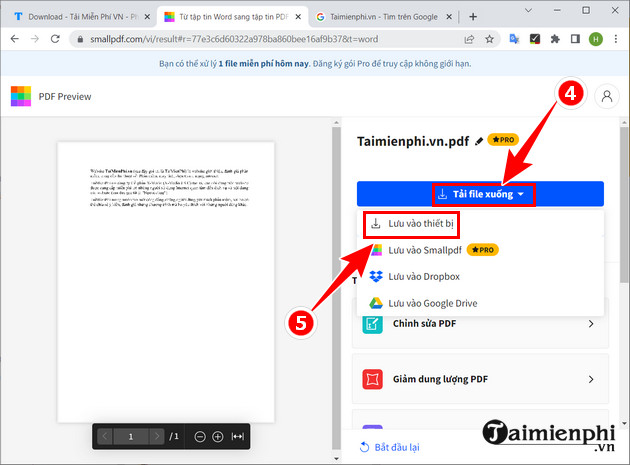Open Google Translate extension icon

pyautogui.click(x=514, y=39)
